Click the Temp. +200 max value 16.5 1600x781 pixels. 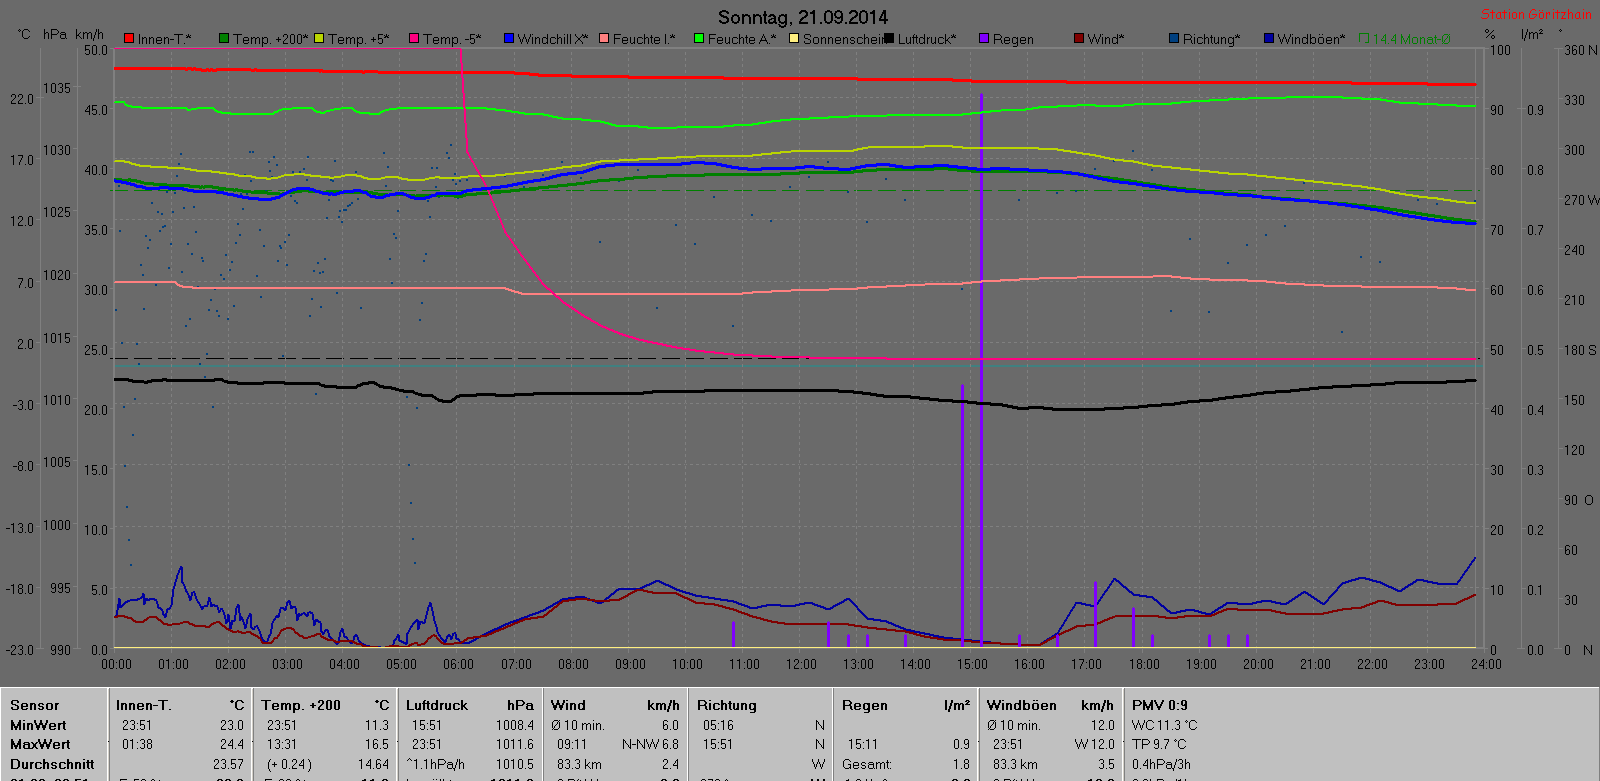(377, 744)
